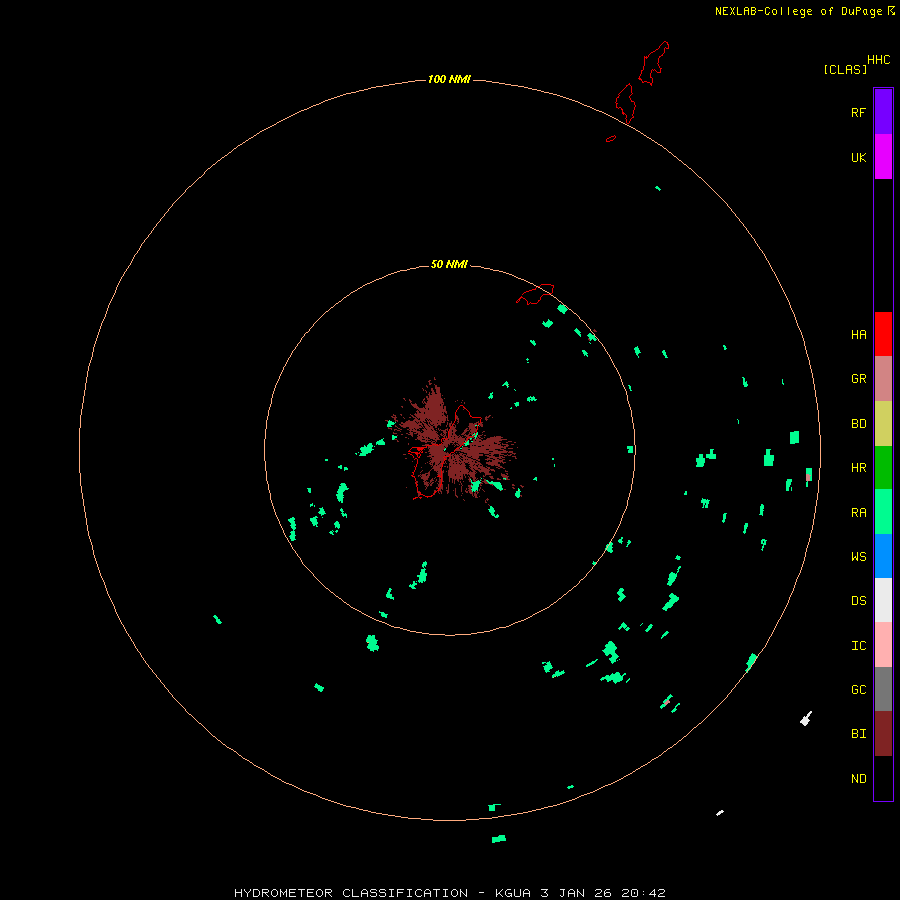The height and width of the screenshot is (900, 900).
Task: Click the DS white legend swatch
Action: (x=883, y=600)
